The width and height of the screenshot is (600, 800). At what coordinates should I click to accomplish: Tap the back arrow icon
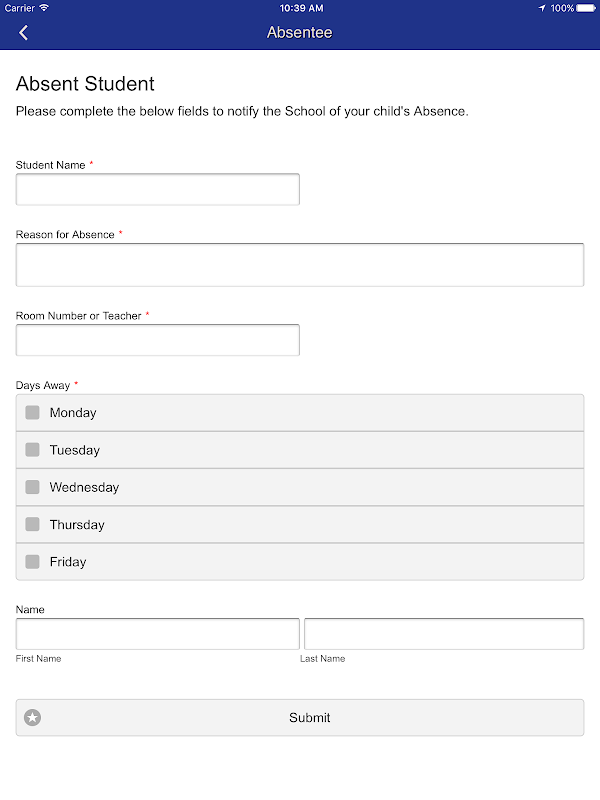click(23, 33)
